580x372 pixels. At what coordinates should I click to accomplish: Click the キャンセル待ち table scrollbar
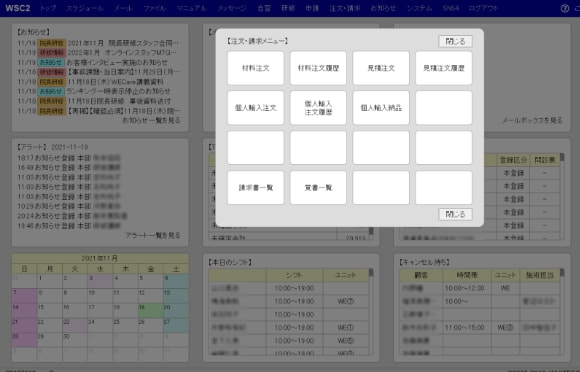[562, 312]
